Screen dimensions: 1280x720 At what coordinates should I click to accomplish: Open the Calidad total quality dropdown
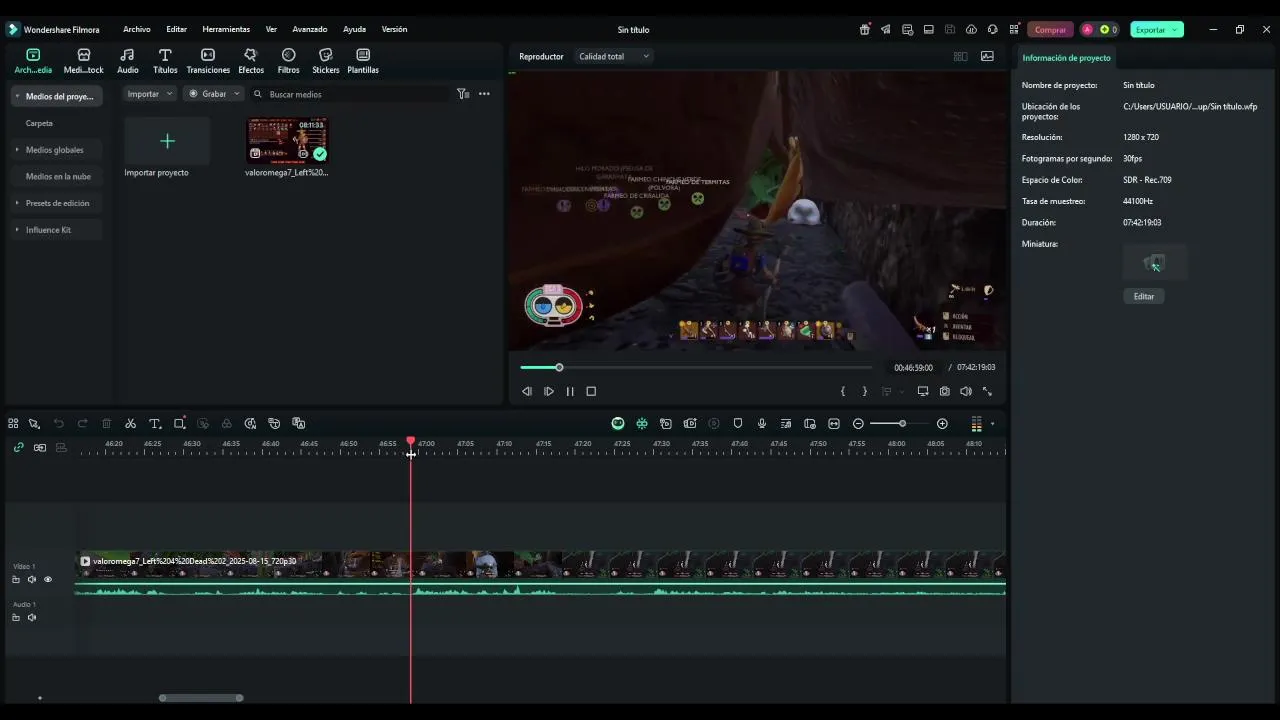(614, 57)
